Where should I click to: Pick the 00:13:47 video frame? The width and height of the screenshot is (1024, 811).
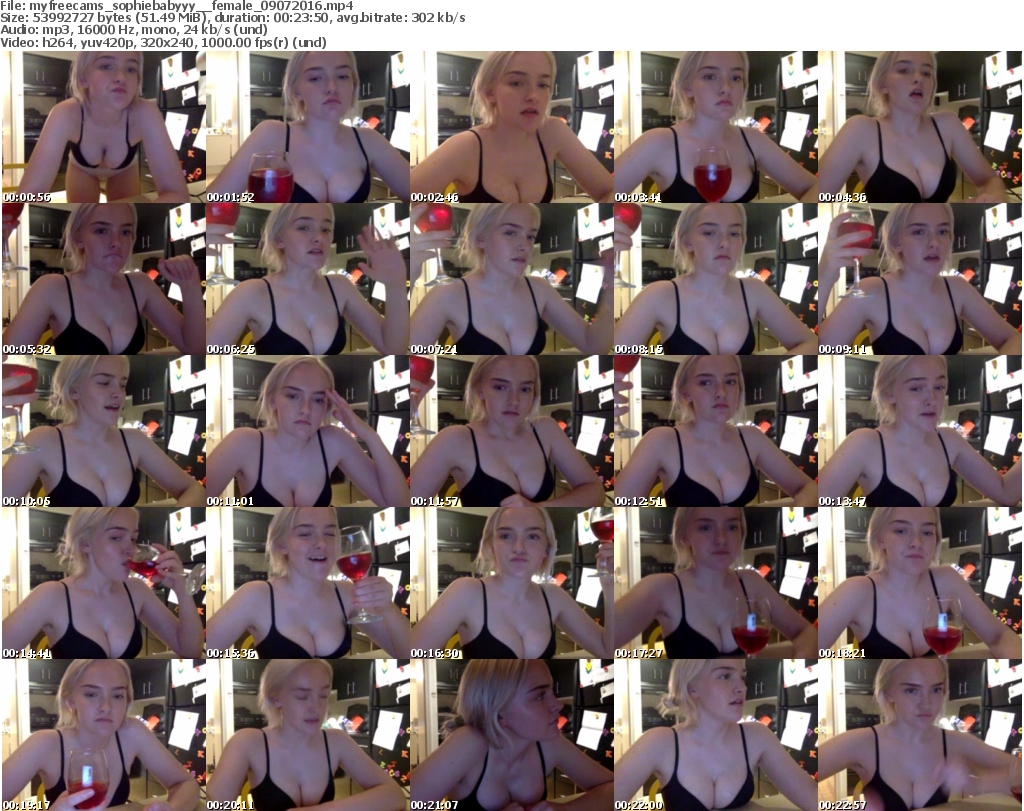coord(920,432)
